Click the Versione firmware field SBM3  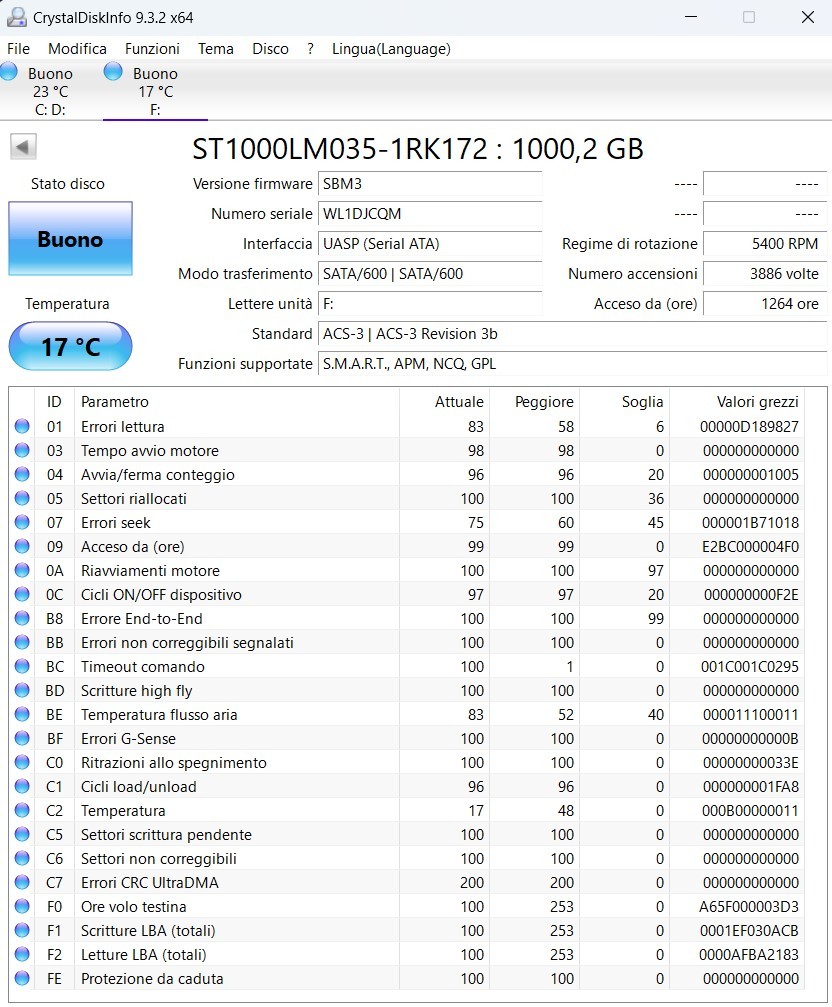click(x=430, y=184)
